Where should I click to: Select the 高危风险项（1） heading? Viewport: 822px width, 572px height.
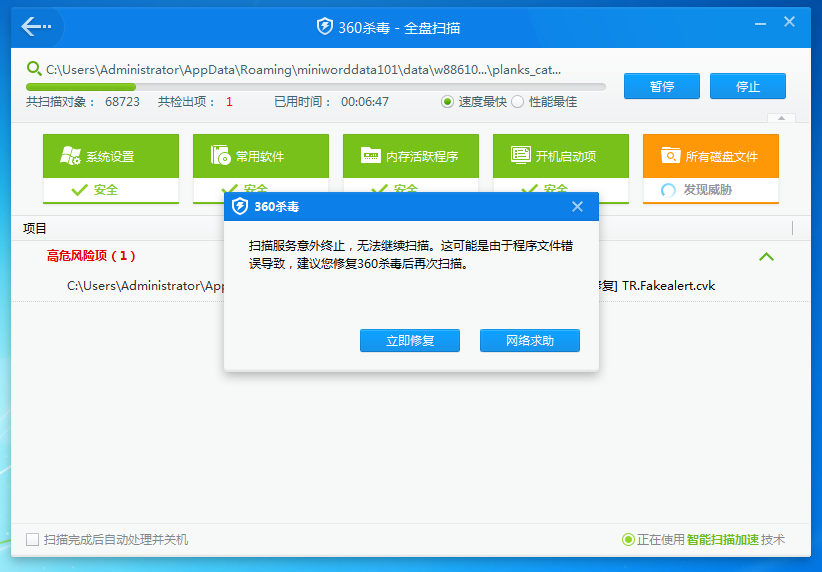(91, 256)
